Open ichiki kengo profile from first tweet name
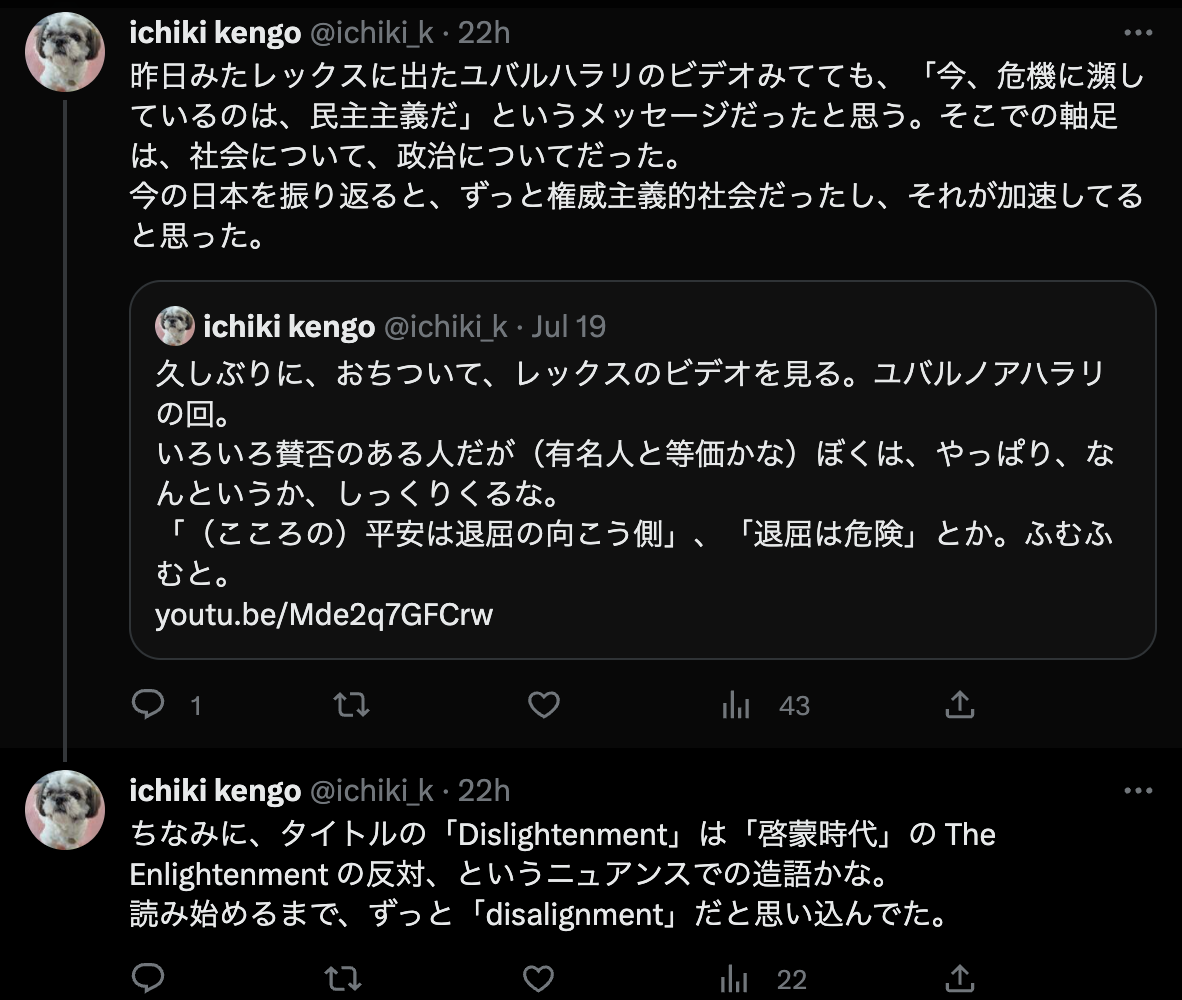 pyautogui.click(x=215, y=32)
